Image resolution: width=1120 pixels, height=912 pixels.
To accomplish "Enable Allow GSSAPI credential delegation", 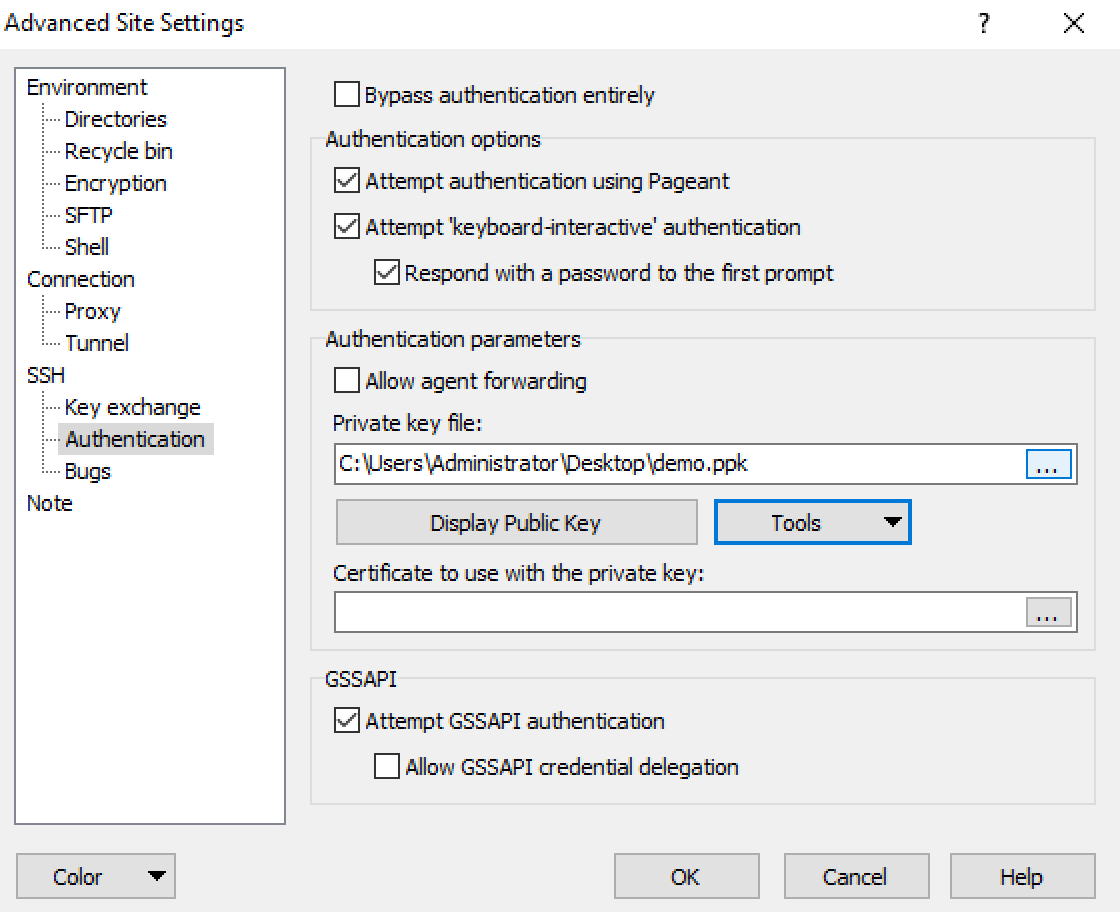I will pos(387,767).
